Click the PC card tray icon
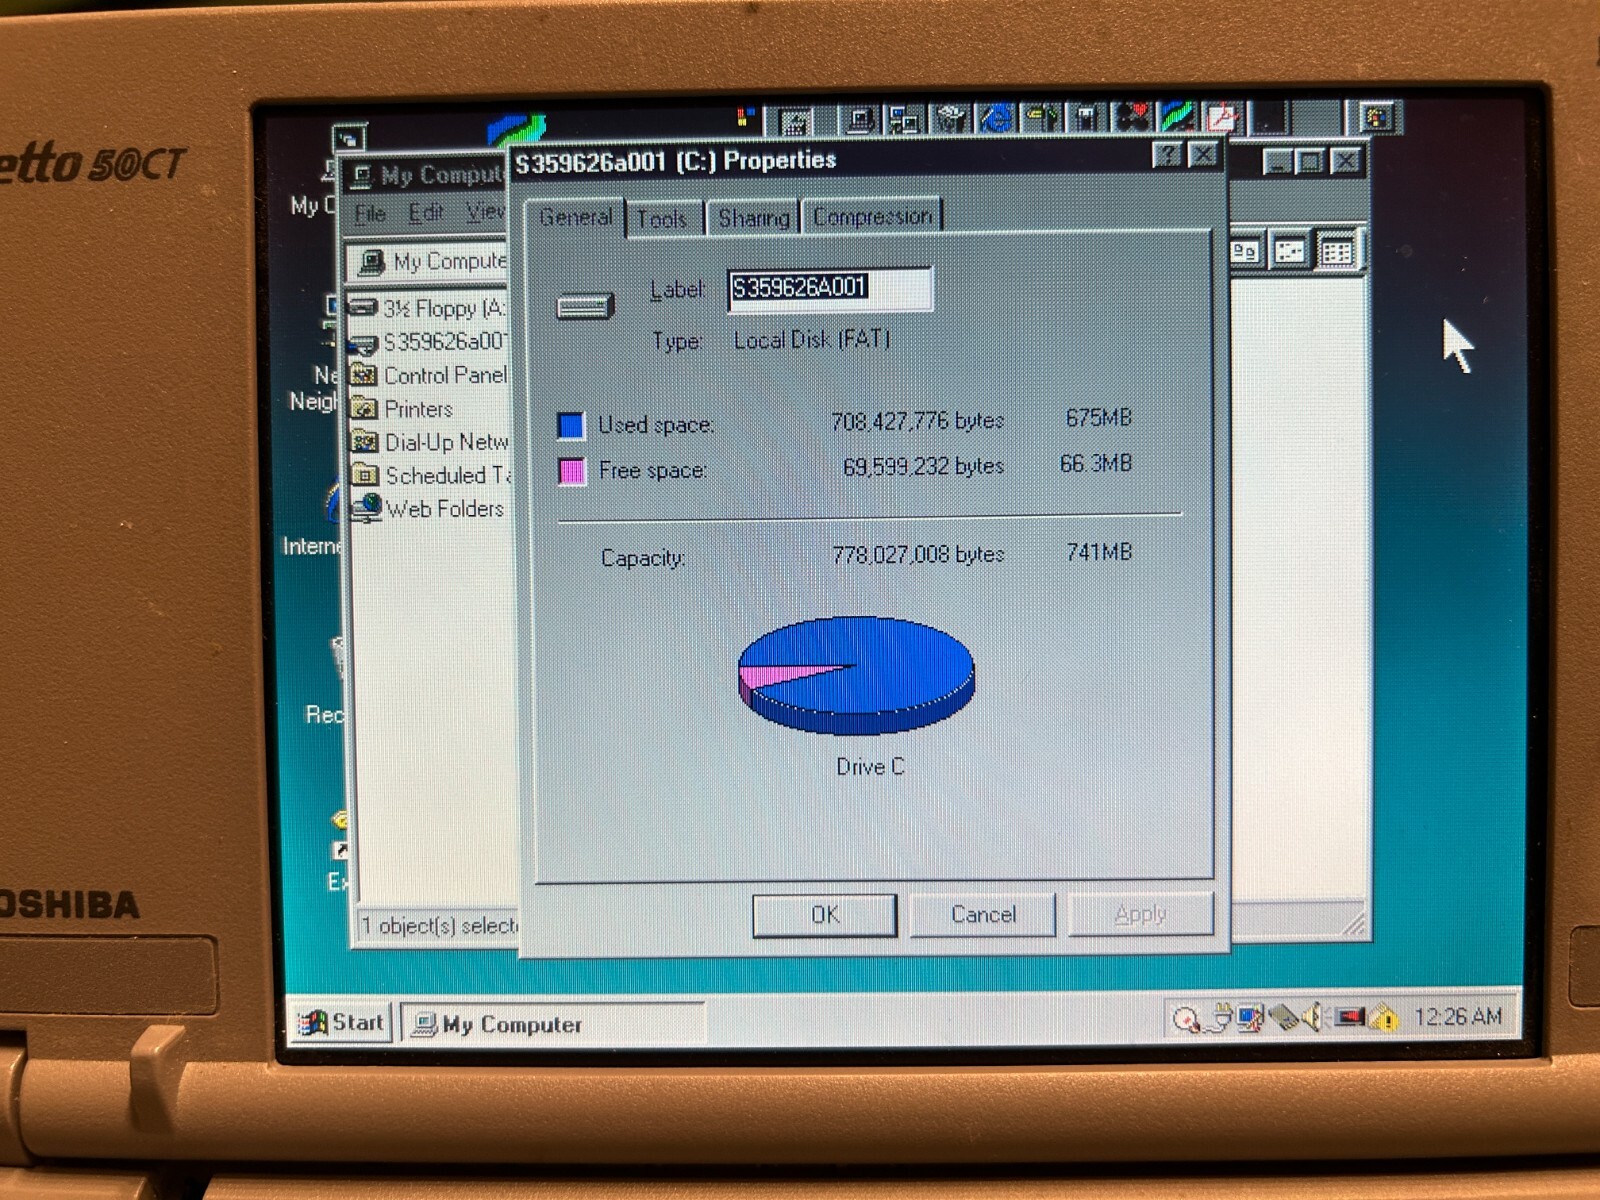The height and width of the screenshot is (1200, 1600). 1283,1019
